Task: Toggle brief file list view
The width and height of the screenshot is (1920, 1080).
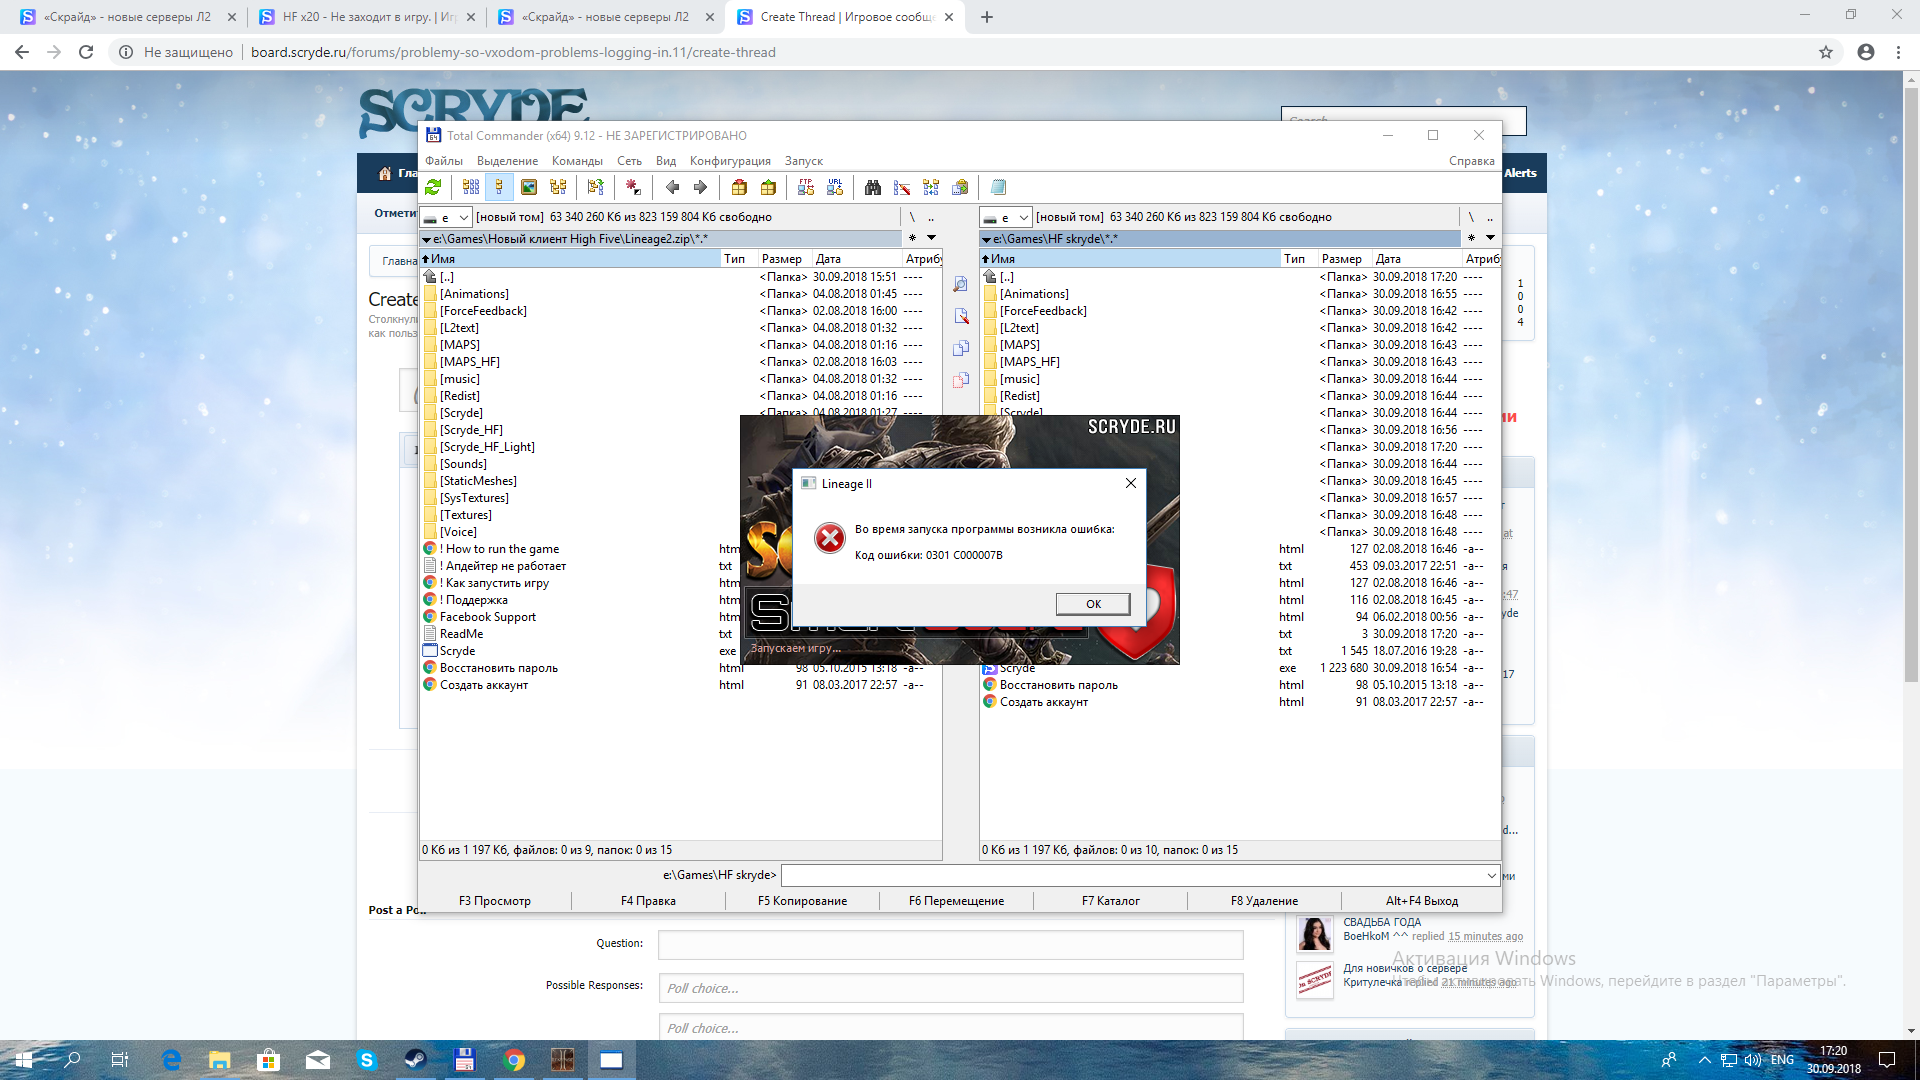Action: pyautogui.click(x=471, y=187)
